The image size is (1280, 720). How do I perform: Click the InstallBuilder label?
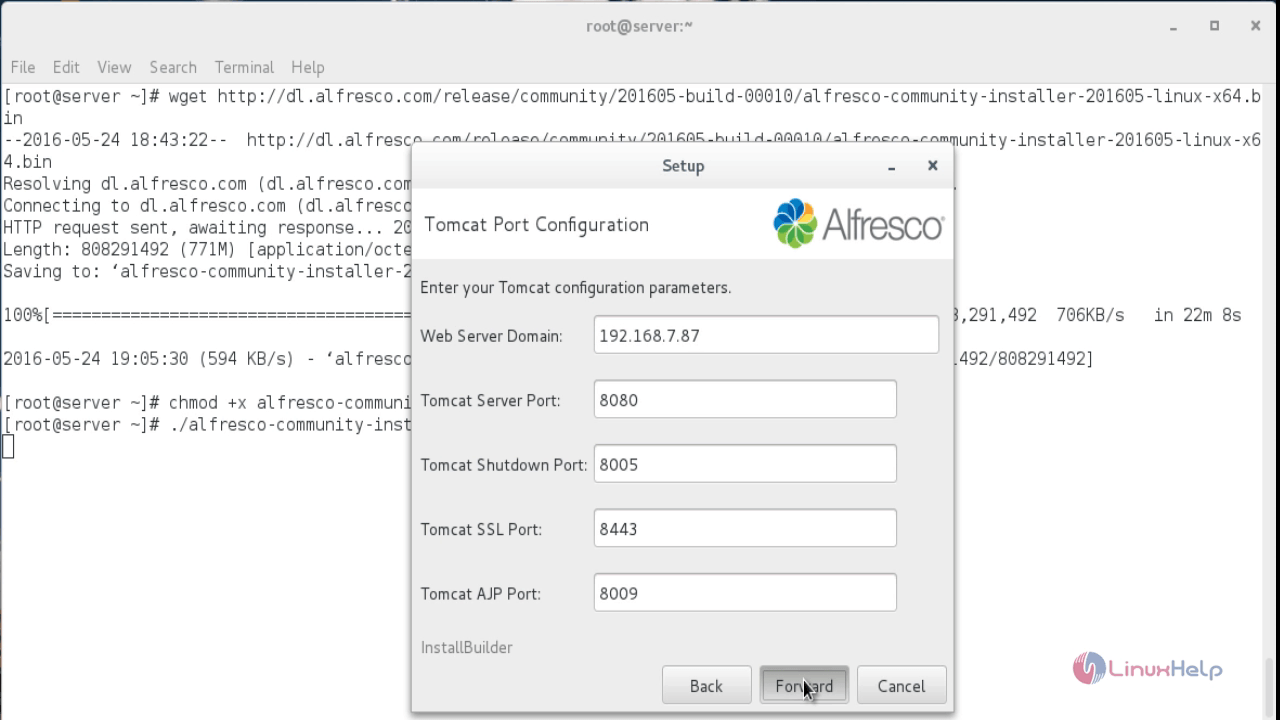(467, 647)
